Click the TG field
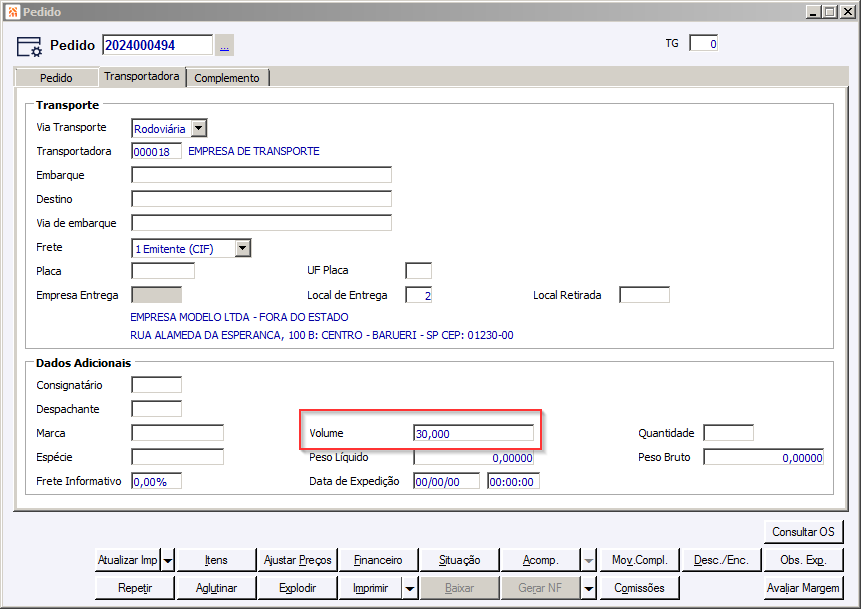The image size is (861, 609). tap(703, 43)
